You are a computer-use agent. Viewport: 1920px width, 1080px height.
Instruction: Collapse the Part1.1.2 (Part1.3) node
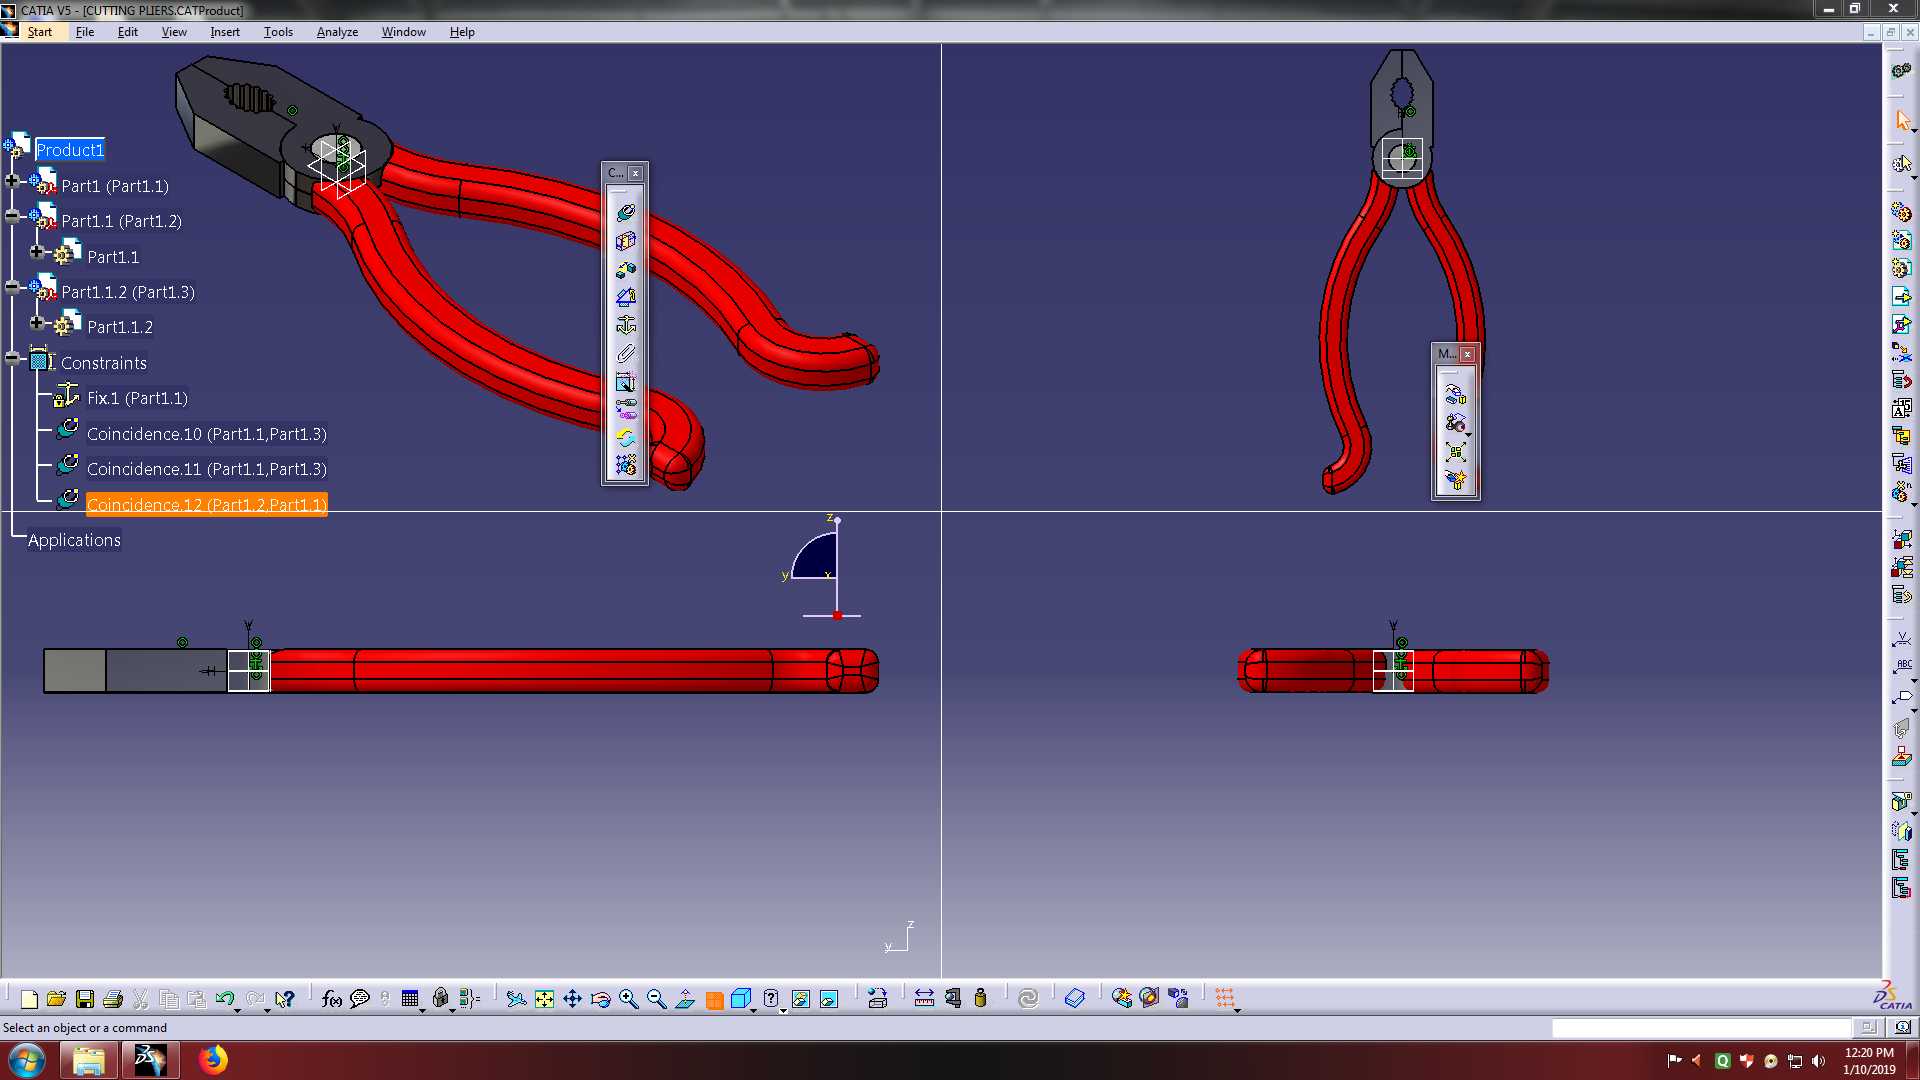[12, 287]
